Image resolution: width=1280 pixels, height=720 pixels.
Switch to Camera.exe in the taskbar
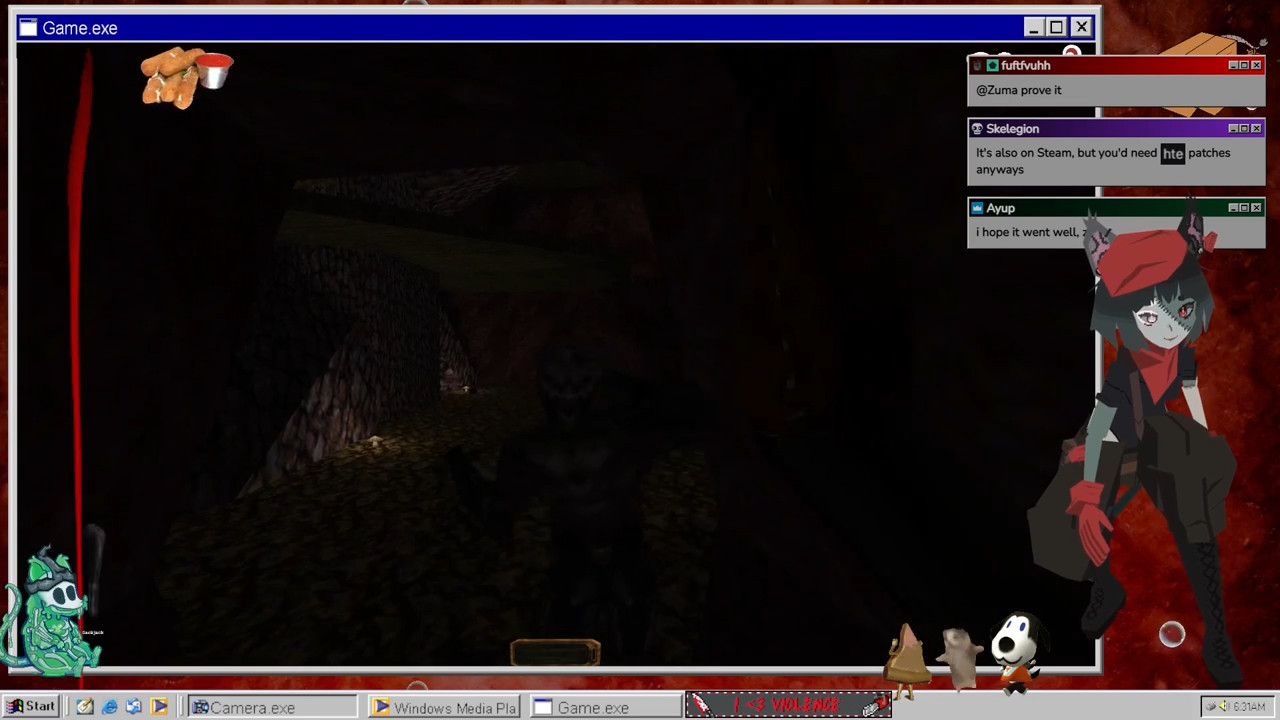pos(272,707)
